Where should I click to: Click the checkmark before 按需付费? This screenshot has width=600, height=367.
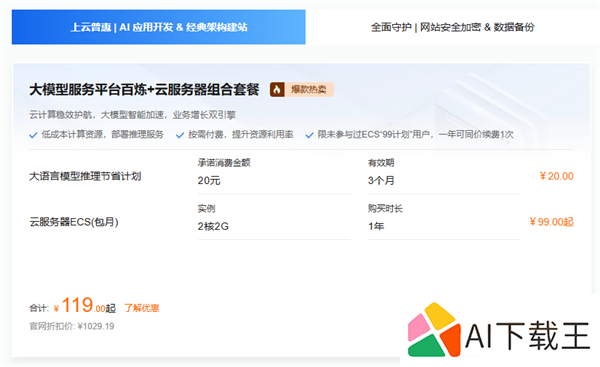click(180, 135)
